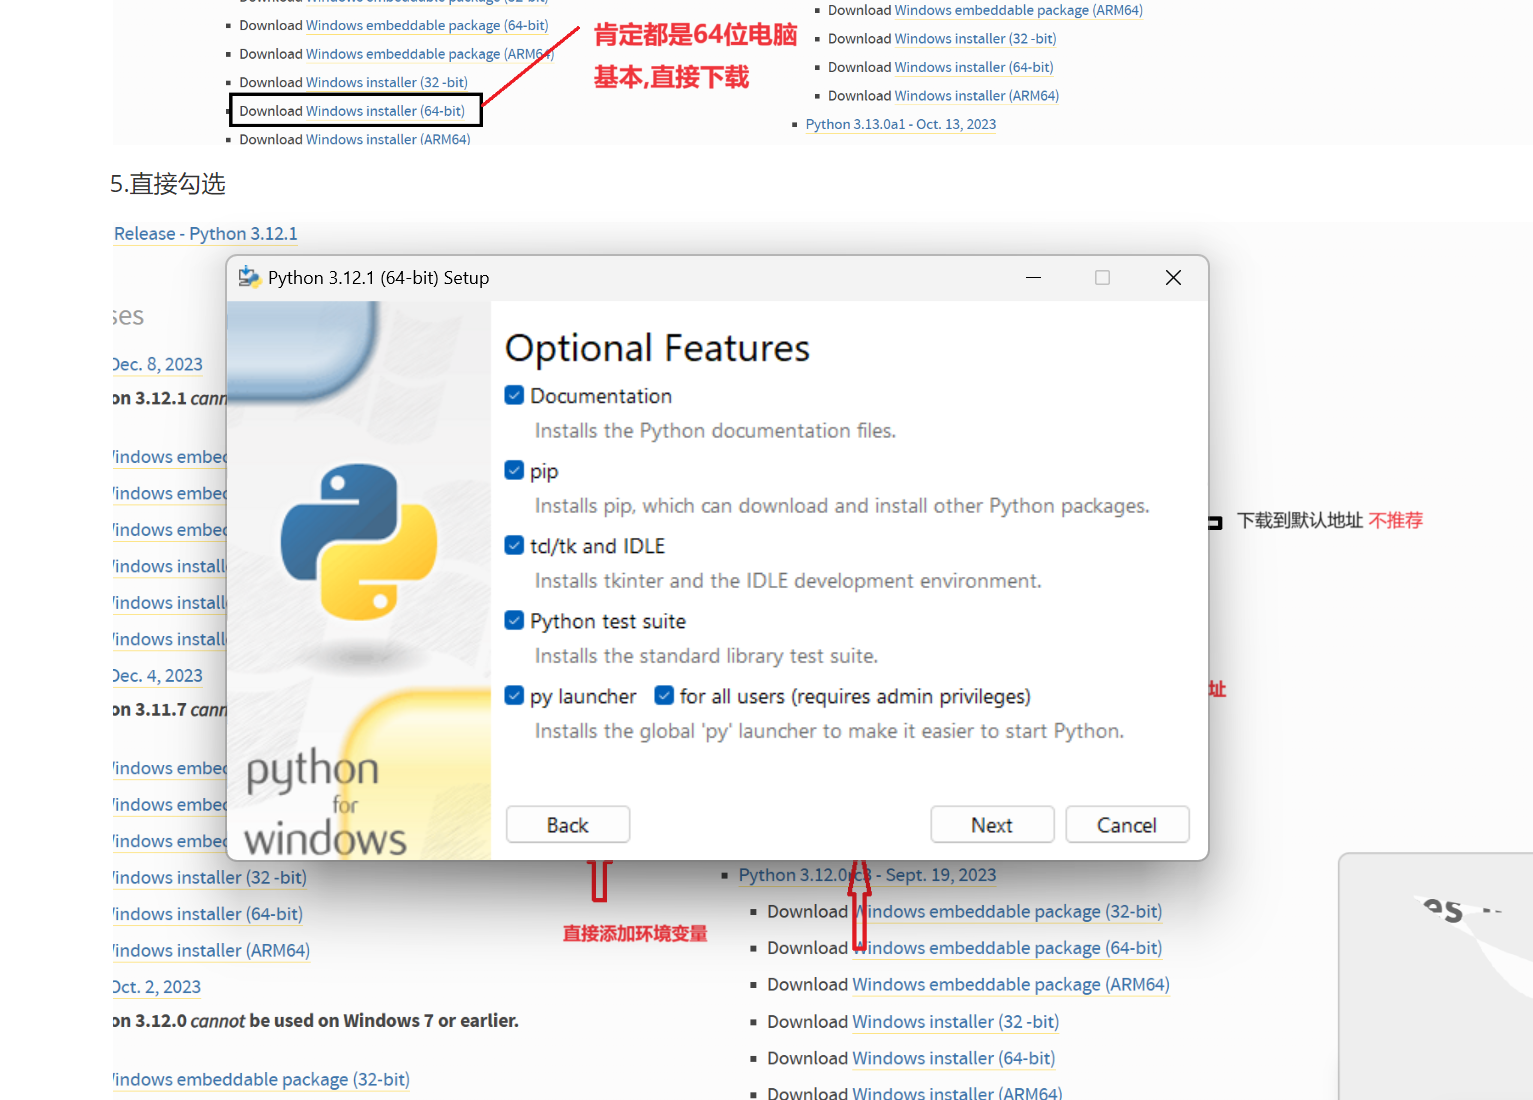Click the Dec. 4, 2023 release link
Viewport: 1533px width, 1100px height.
click(158, 676)
